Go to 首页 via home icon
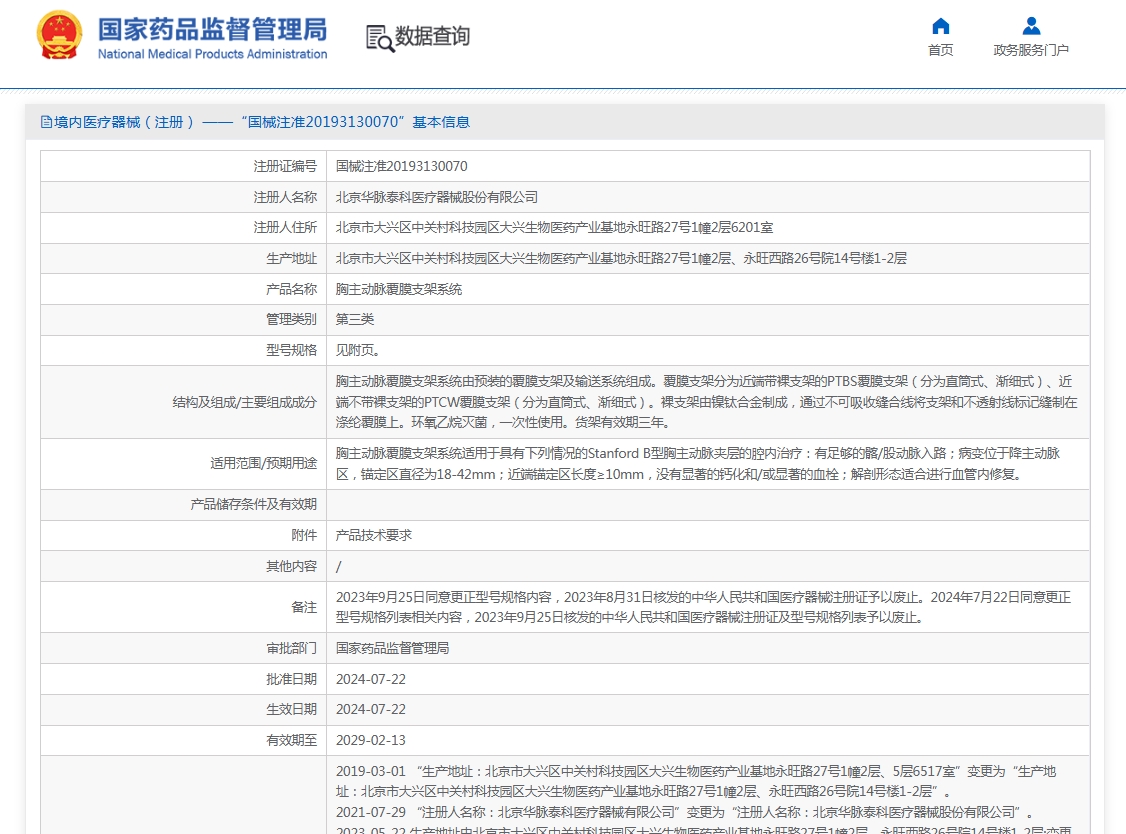1126x834 pixels. click(x=941, y=27)
